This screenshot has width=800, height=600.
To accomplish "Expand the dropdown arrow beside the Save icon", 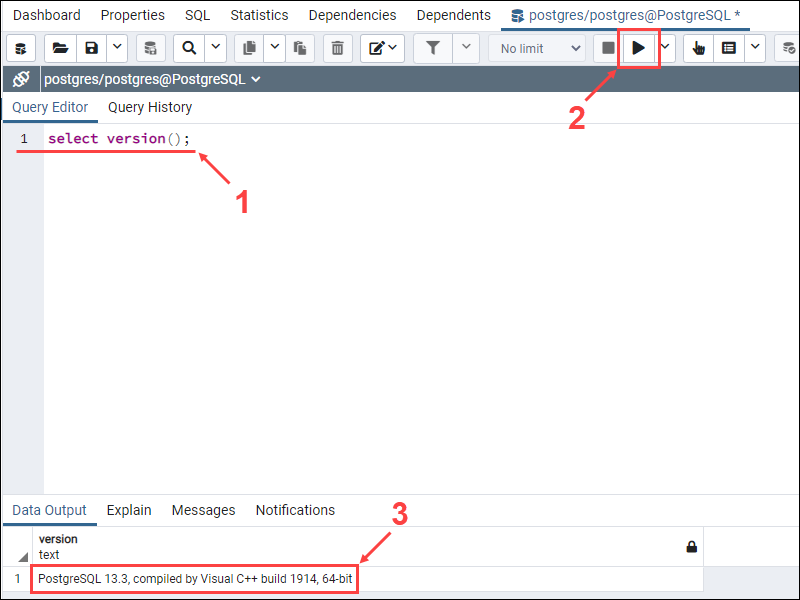I will (117, 48).
